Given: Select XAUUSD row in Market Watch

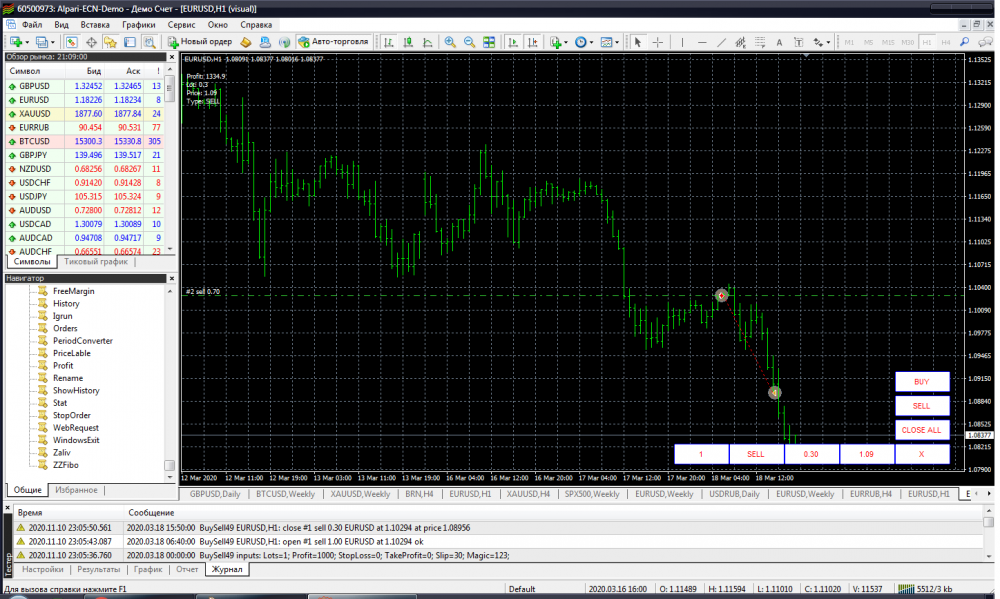Looking at the screenshot, I should 85,114.
